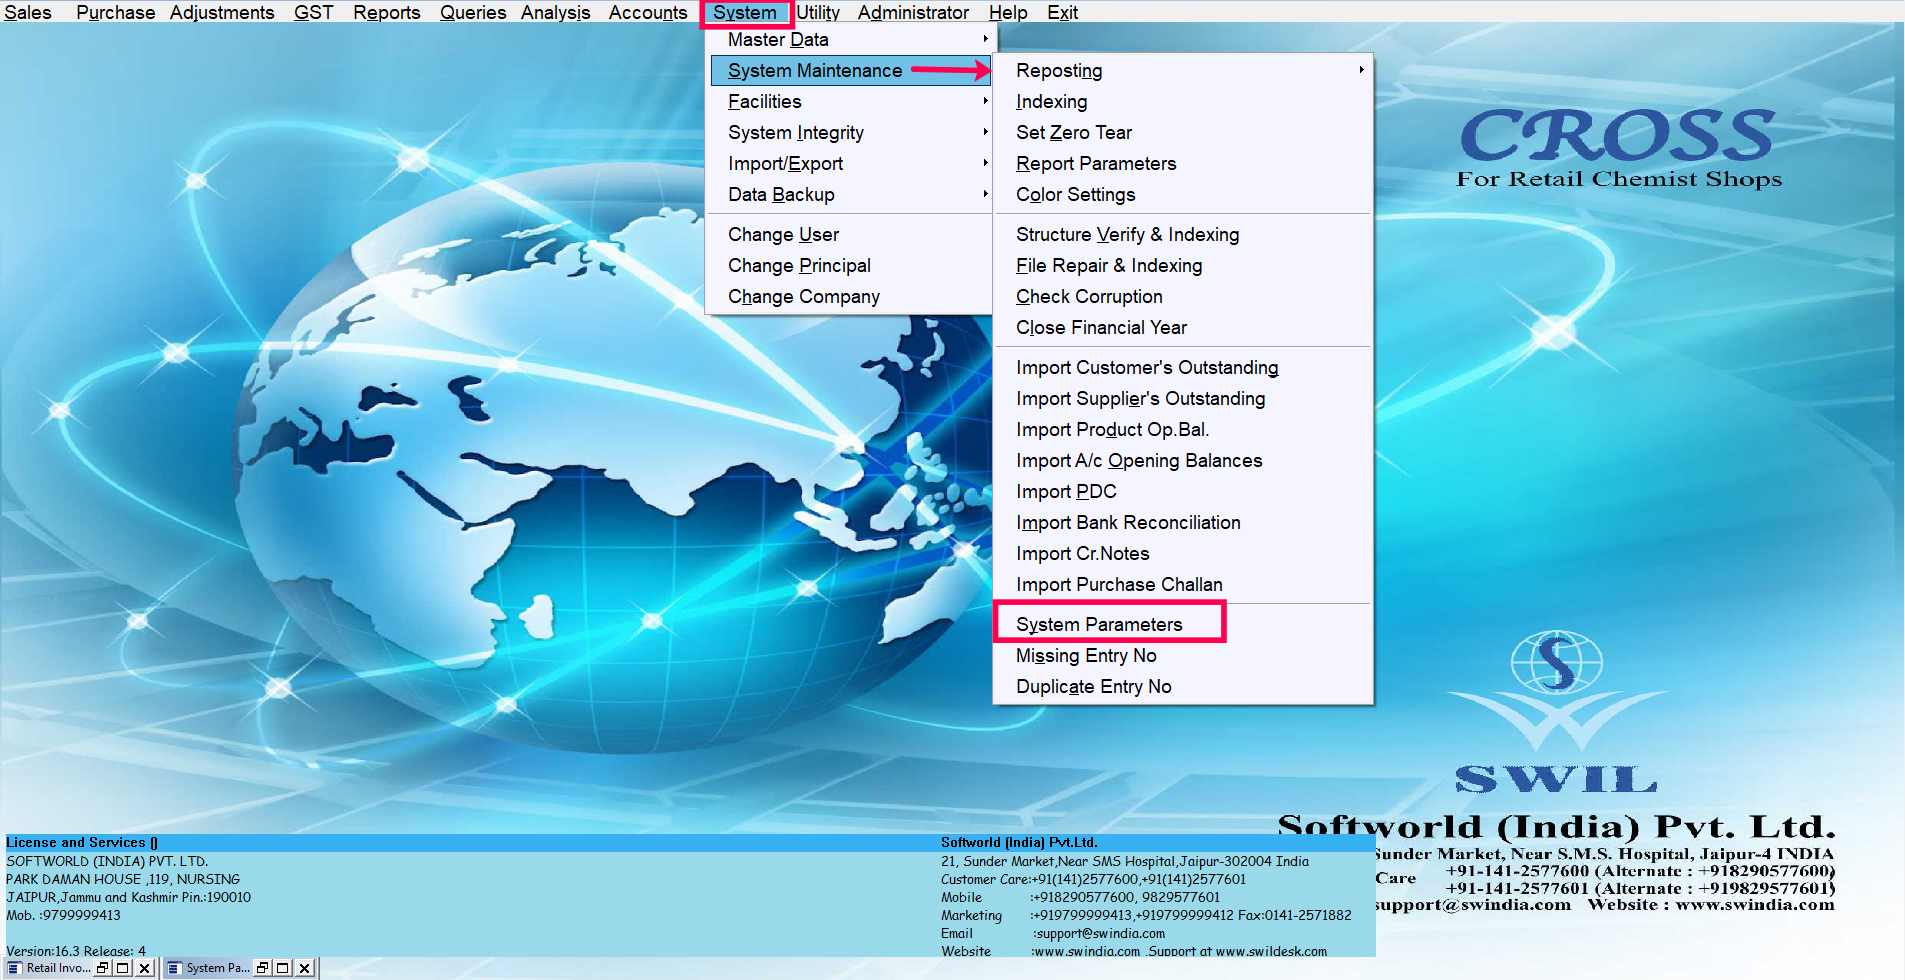This screenshot has height=980, width=1905.
Task: Close the minimized Retail Invoice window
Action: click(x=144, y=968)
